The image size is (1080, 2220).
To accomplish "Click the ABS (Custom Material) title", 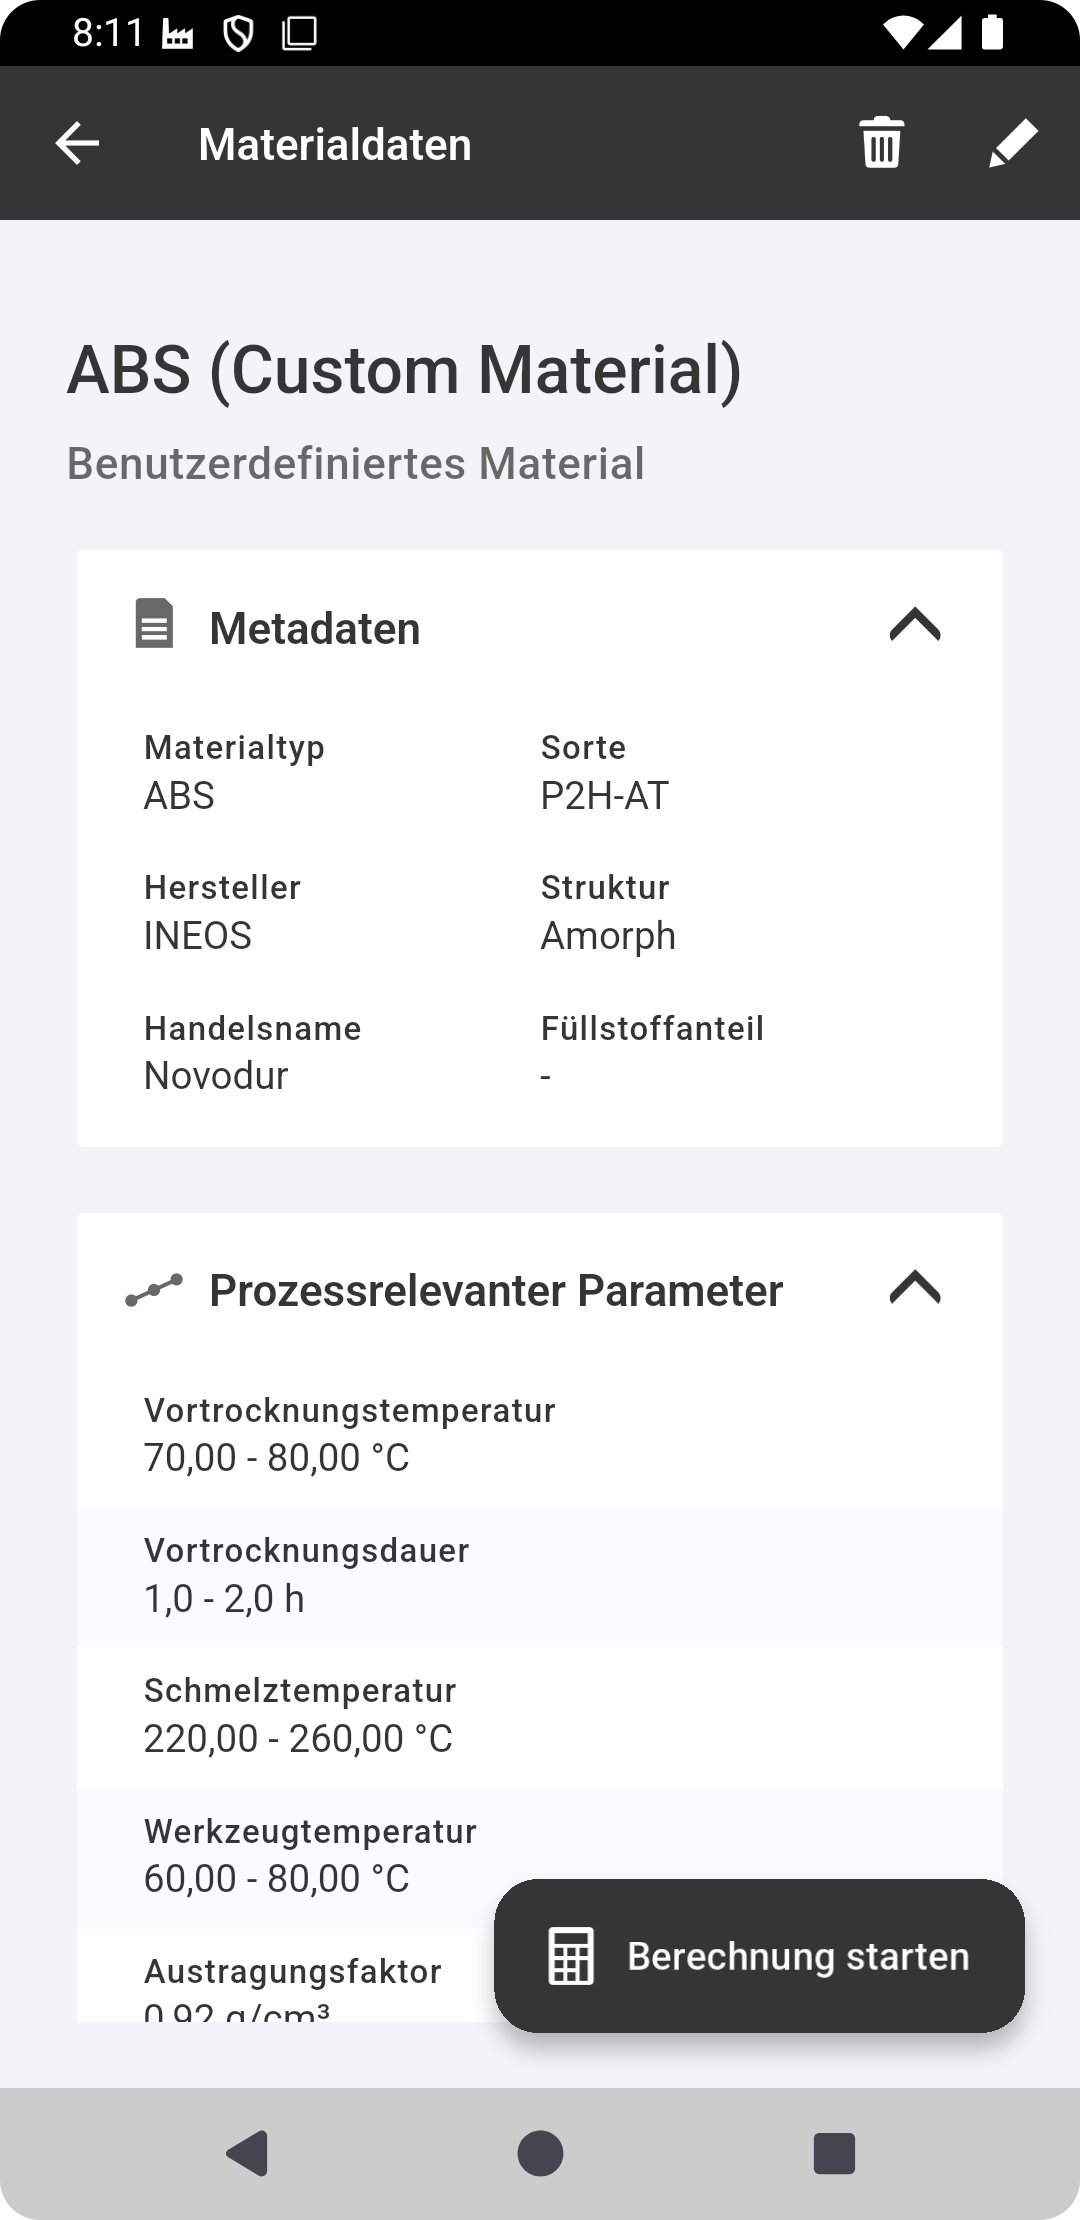I will pos(404,371).
